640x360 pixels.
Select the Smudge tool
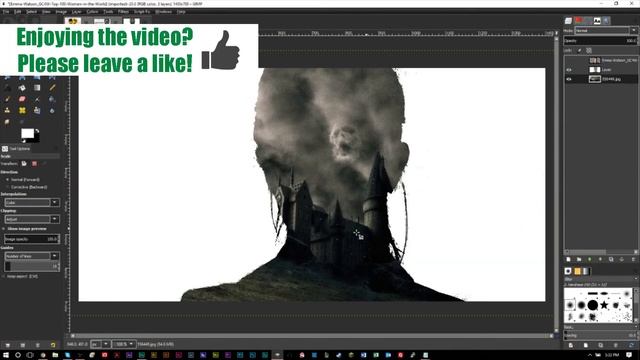(x=7, y=122)
